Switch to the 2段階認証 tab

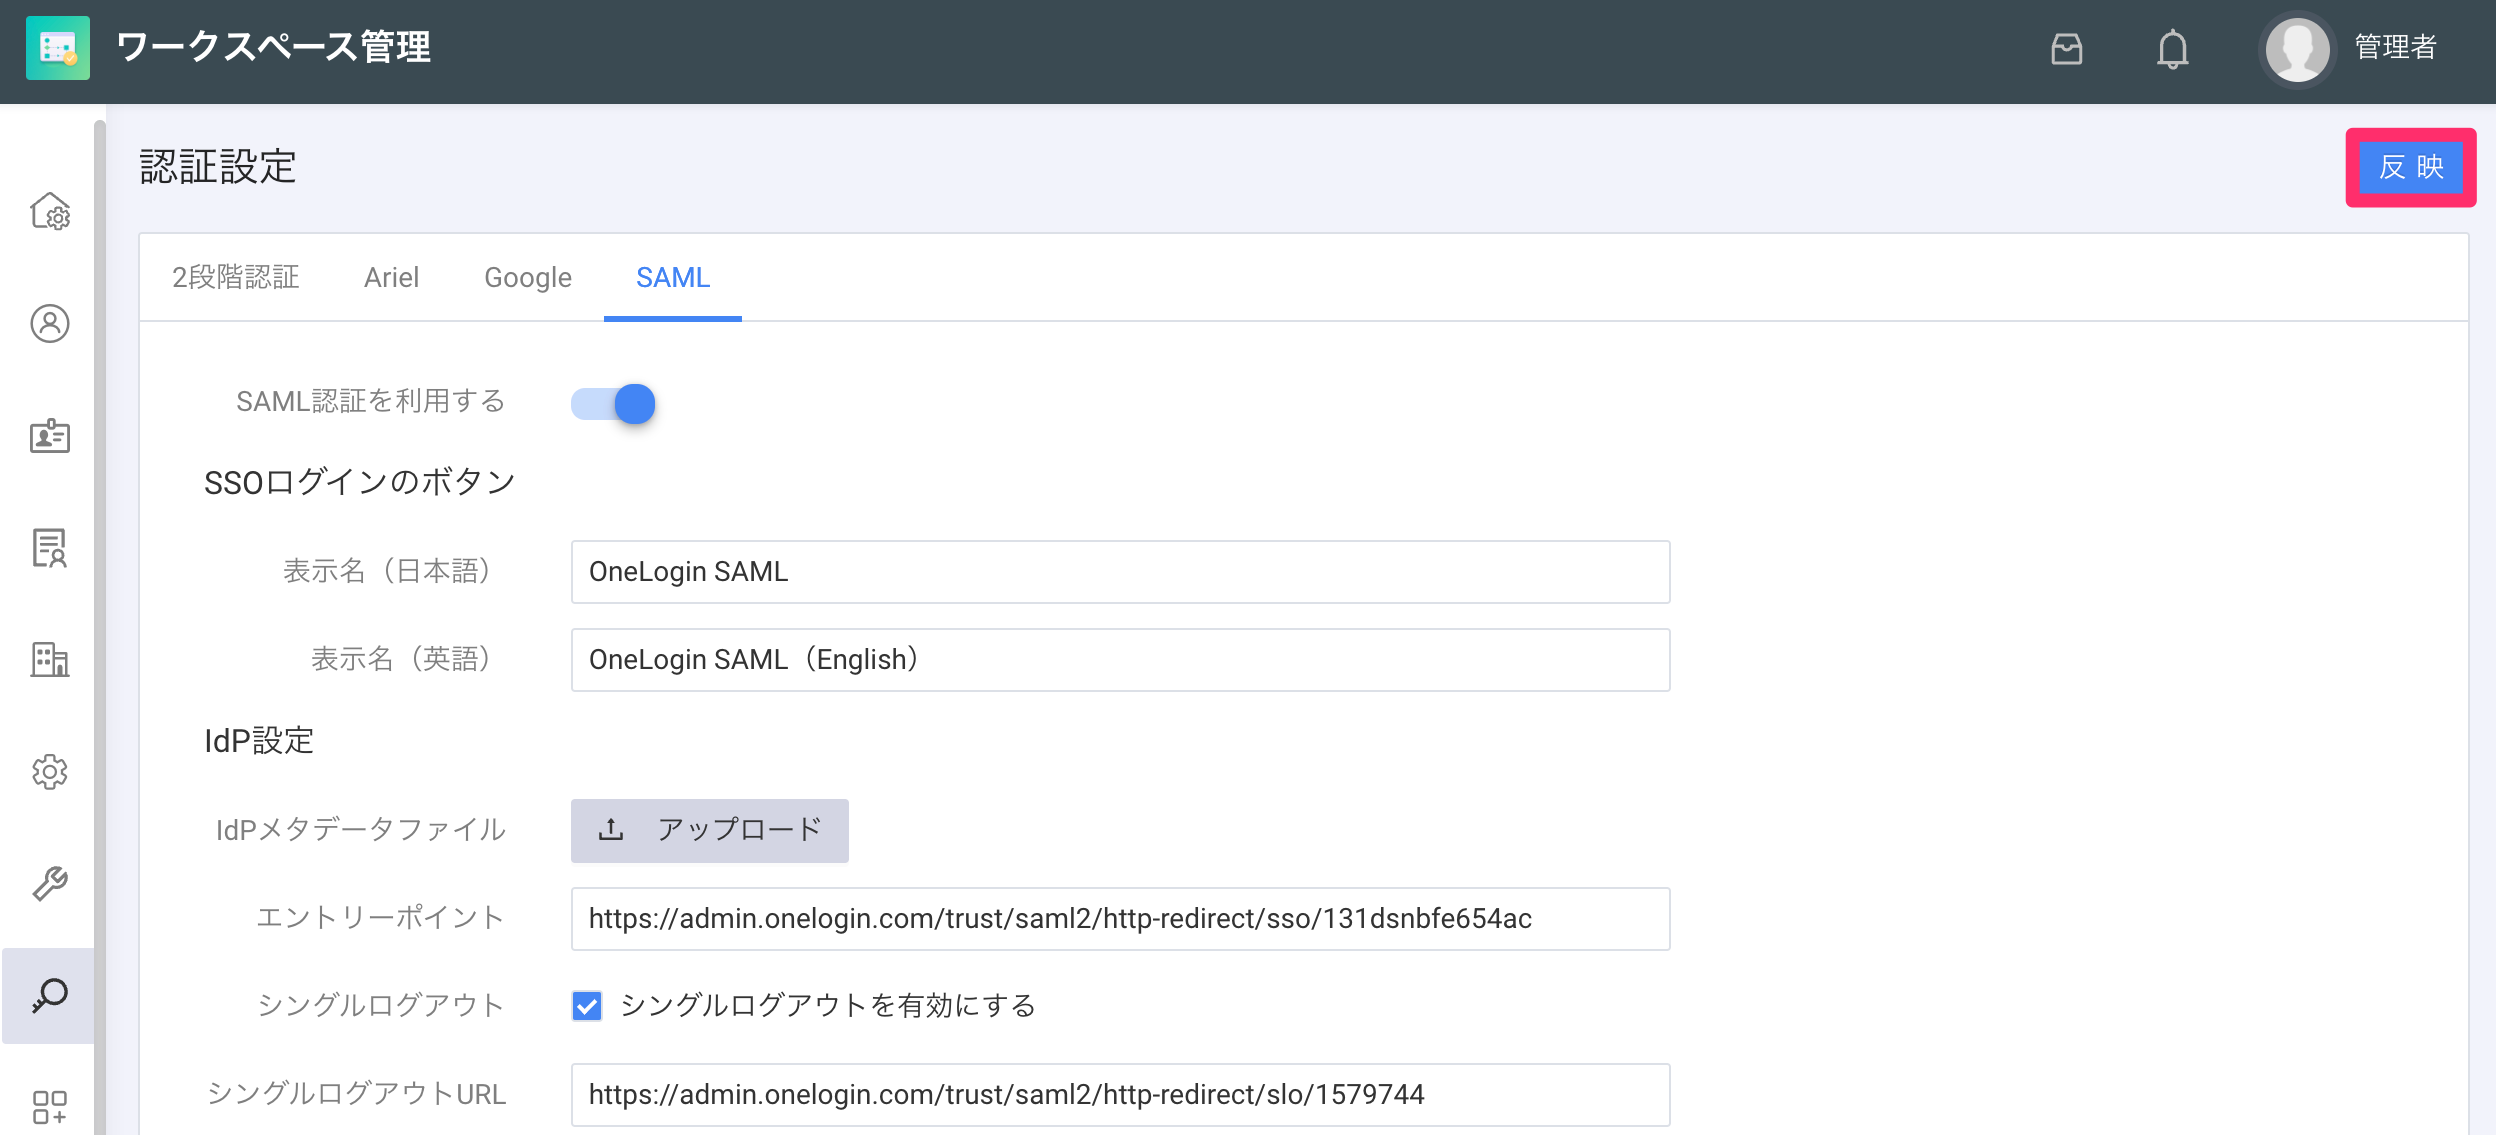tap(236, 277)
